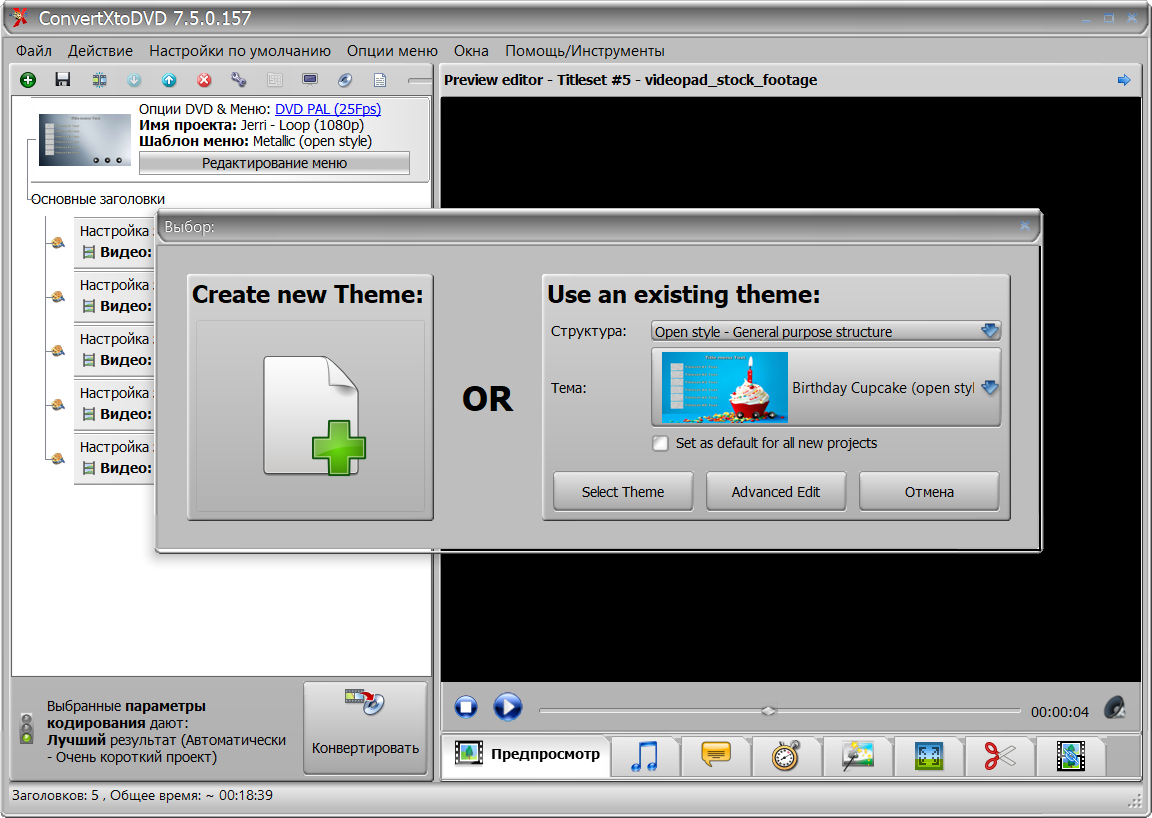This screenshot has width=1152, height=818.
Task: Play the preview video
Action: pyautogui.click(x=508, y=707)
